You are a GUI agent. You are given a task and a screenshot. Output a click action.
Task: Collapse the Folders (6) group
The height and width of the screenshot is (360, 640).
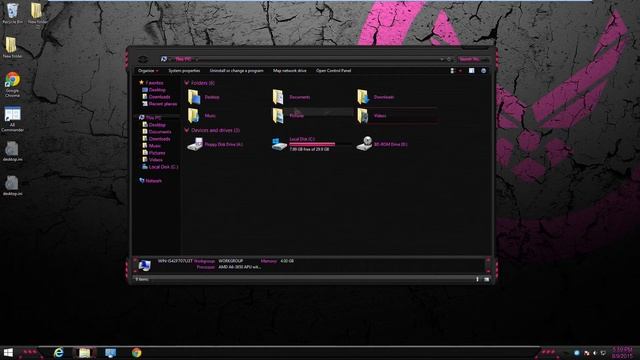tap(187, 83)
